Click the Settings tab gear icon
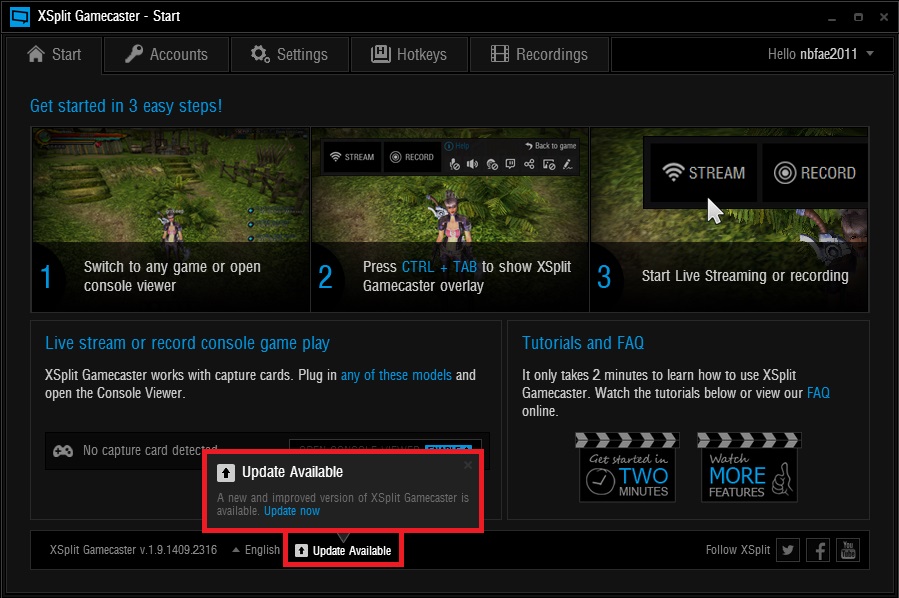This screenshot has height=598, width=899. [x=260, y=54]
